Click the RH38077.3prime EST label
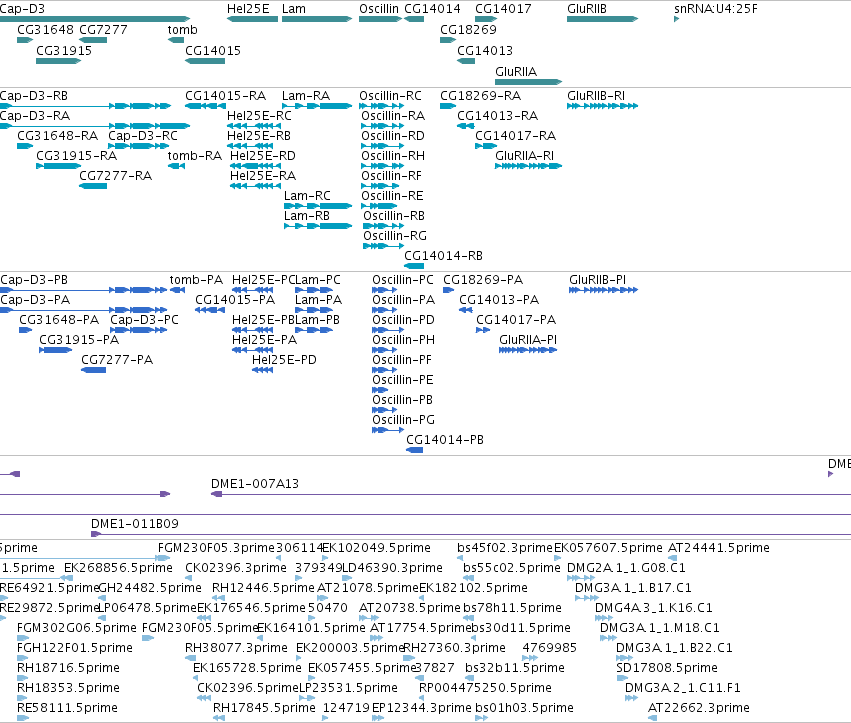Viewport: 851px width, 723px height. pos(236,648)
